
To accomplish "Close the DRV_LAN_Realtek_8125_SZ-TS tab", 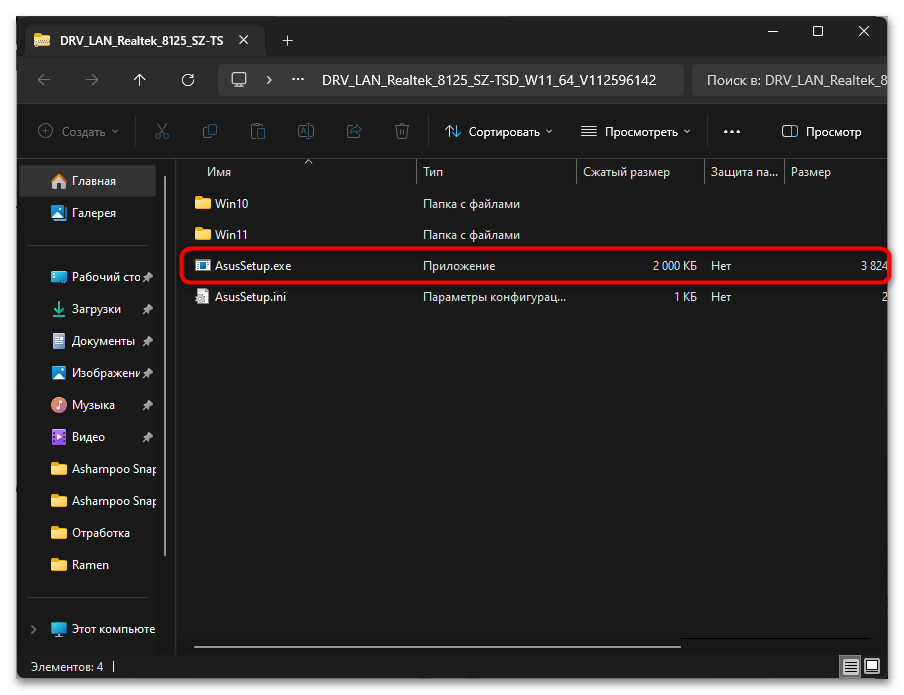I will pyautogui.click(x=243, y=40).
